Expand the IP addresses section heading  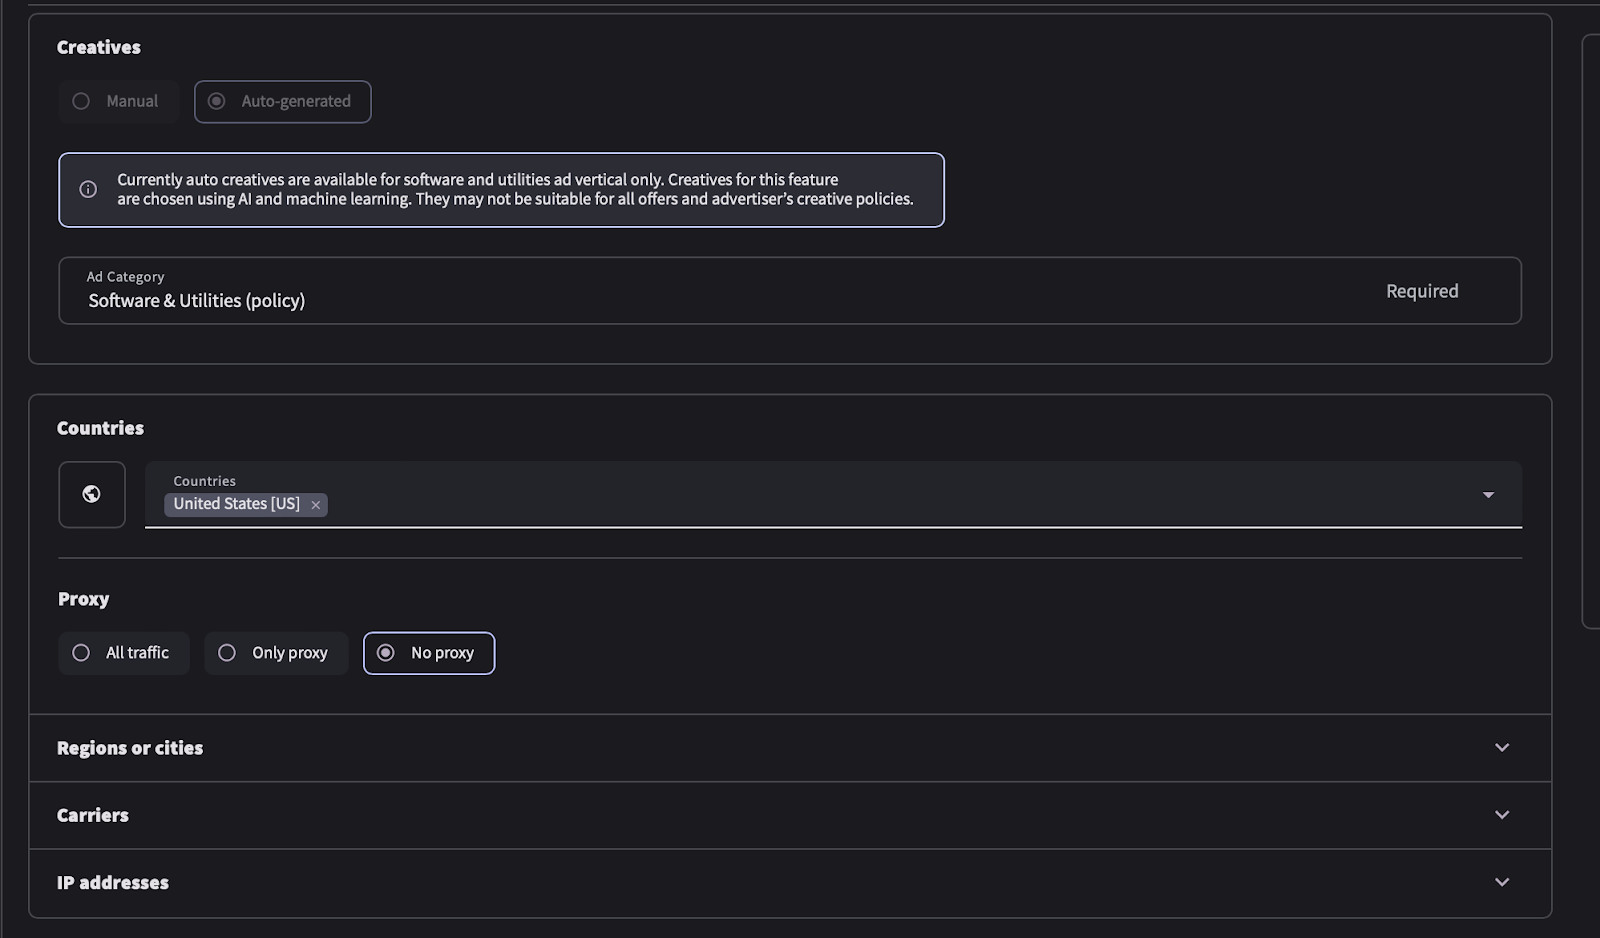point(113,883)
